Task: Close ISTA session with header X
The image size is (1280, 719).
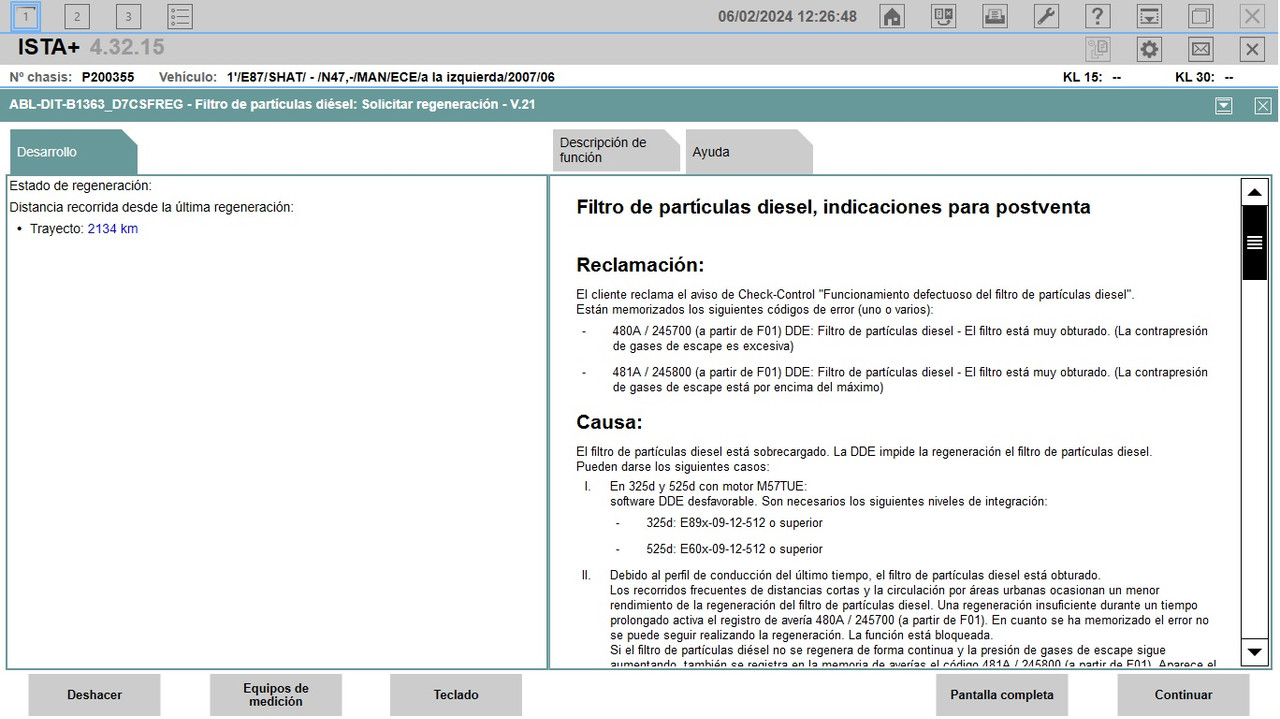Action: pos(1252,49)
